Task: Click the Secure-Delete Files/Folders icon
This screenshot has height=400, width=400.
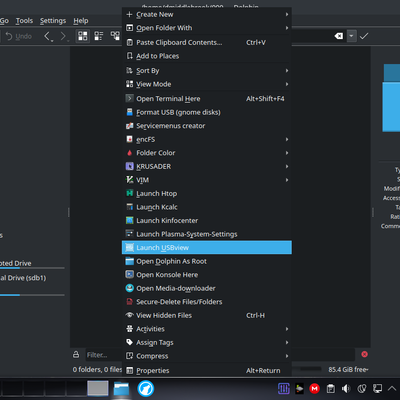Action: (x=129, y=302)
